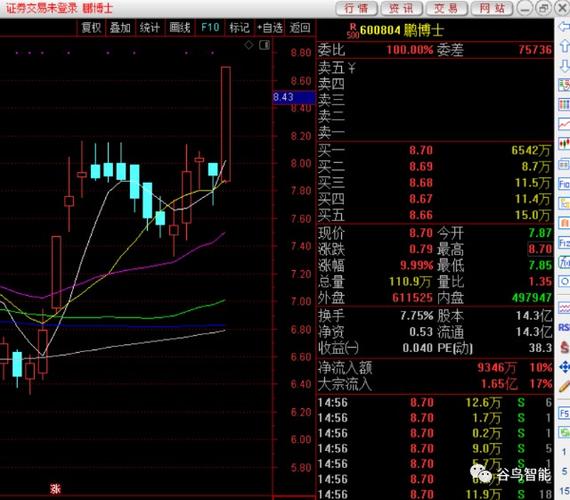Minimize the trading application window
The width and height of the screenshot is (570, 500).
coord(525,8)
